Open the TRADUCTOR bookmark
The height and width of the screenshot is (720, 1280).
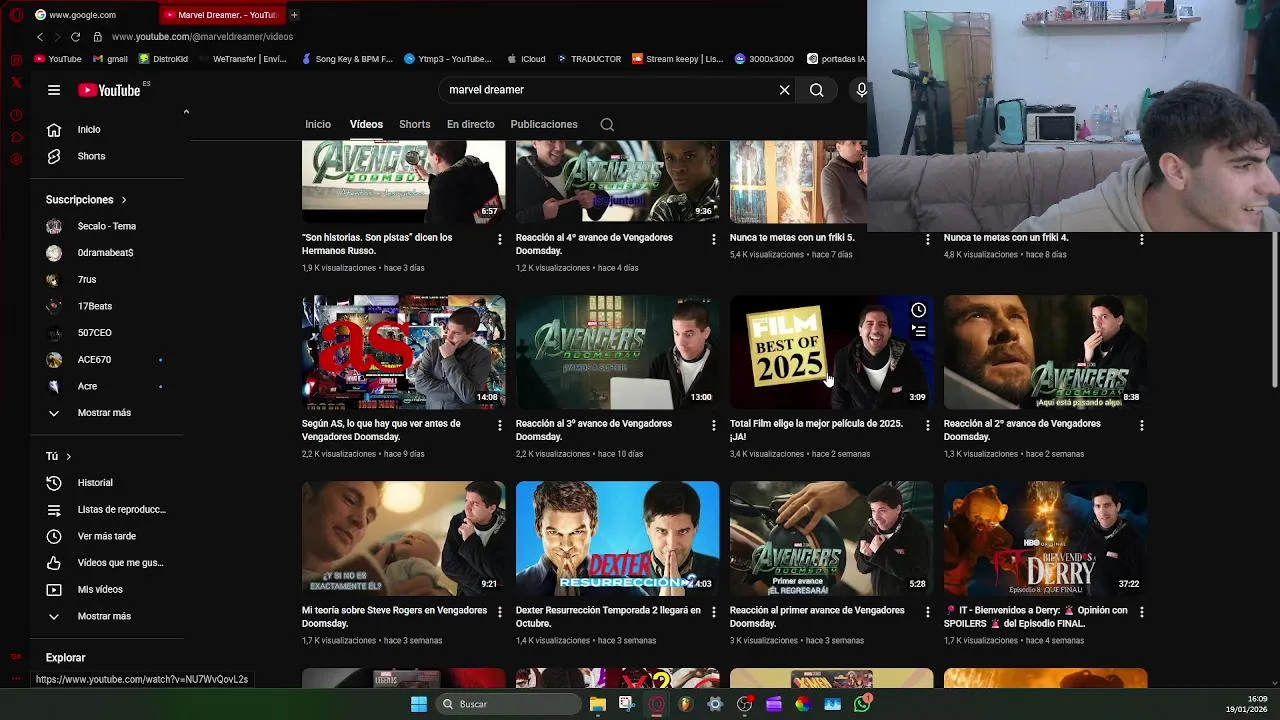[589, 59]
